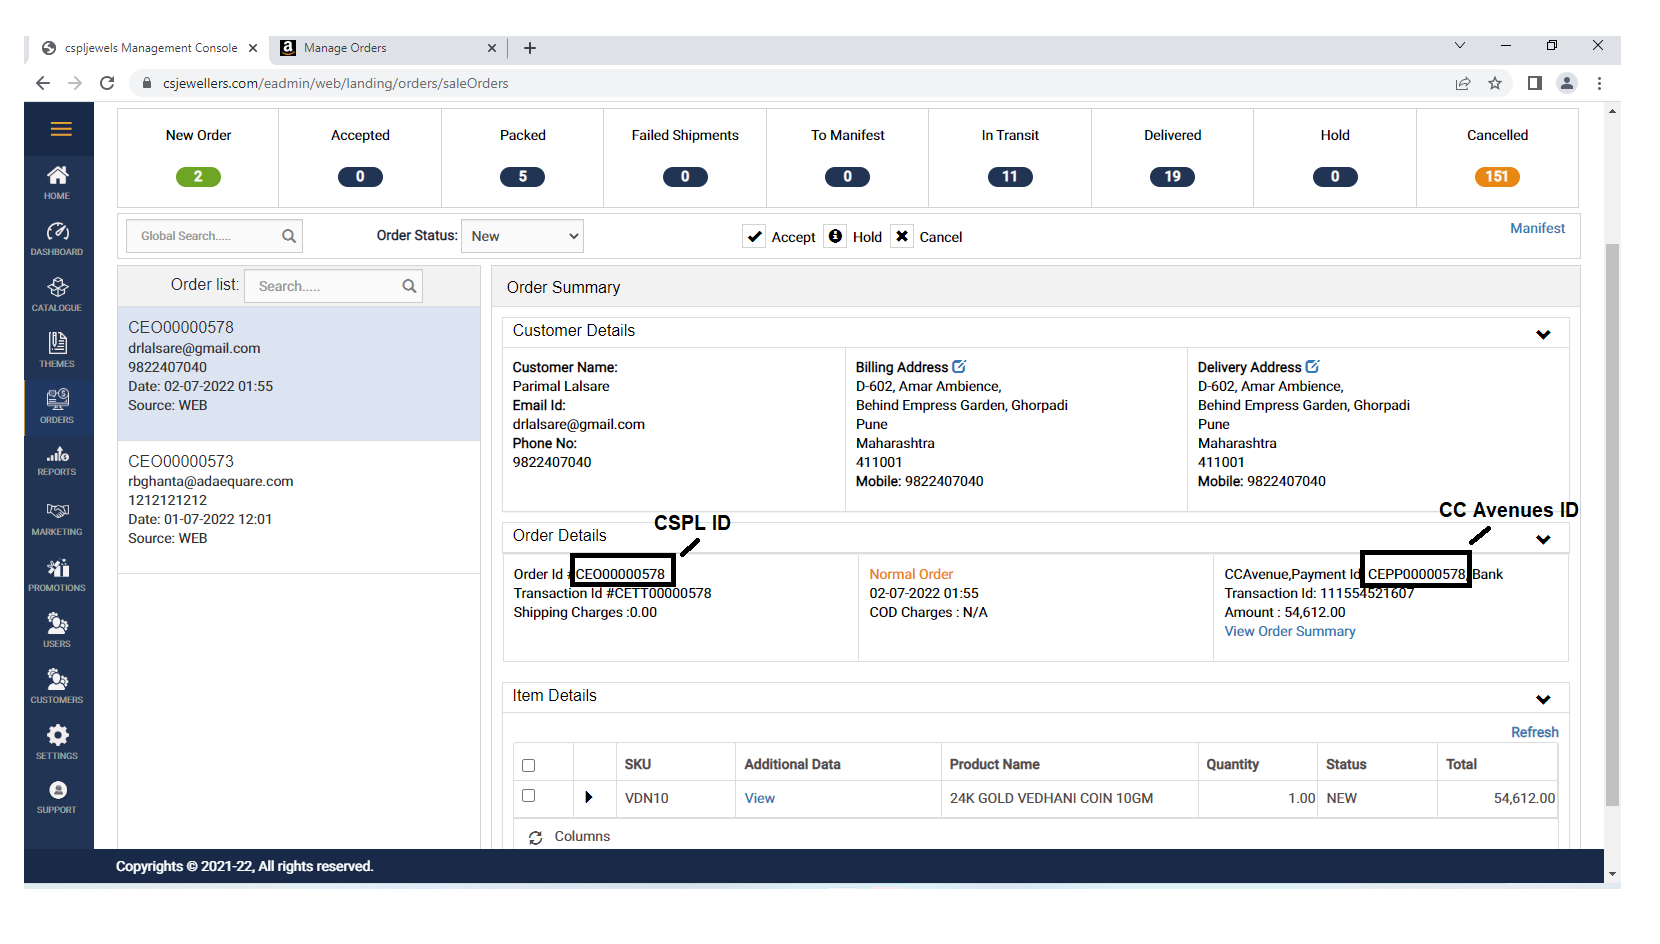This screenshot has height=944, width=1660.
Task: Close the cspljewels Management Console tab
Action: (253, 48)
